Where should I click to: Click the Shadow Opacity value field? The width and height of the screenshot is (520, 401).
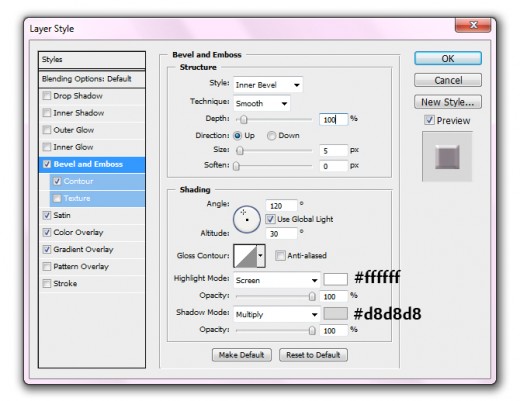click(334, 331)
